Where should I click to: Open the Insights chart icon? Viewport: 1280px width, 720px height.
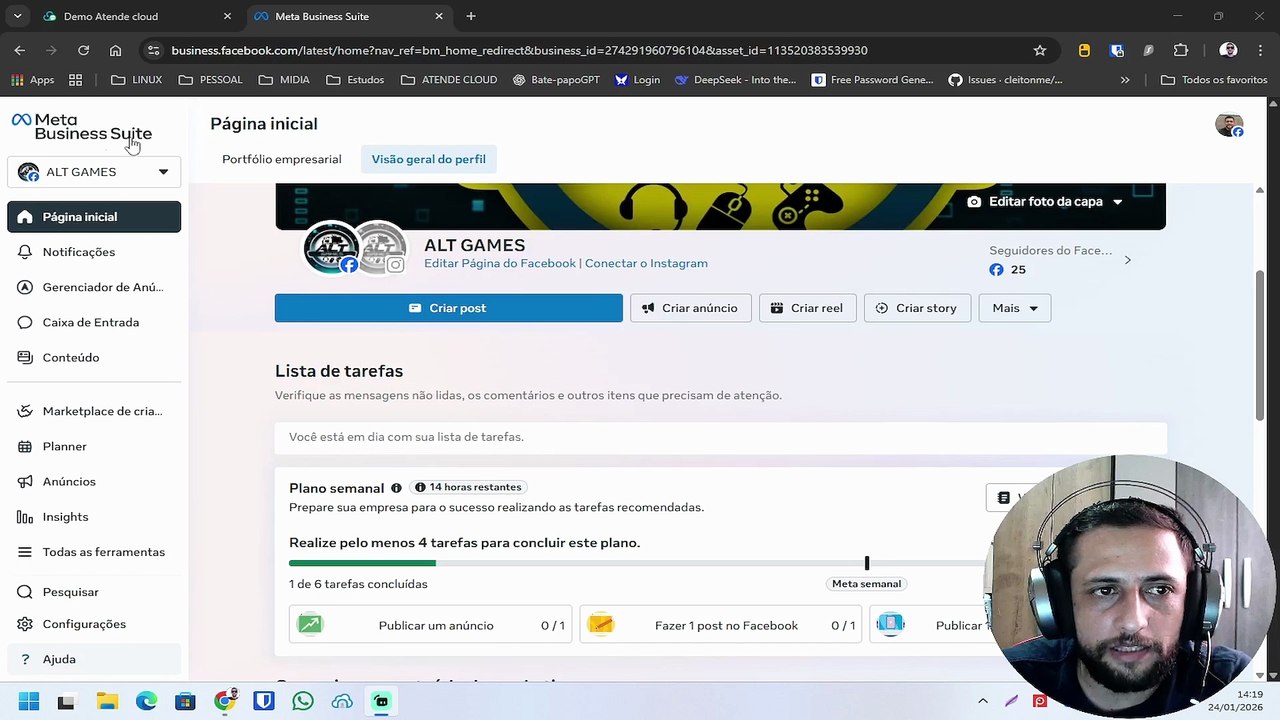click(25, 517)
